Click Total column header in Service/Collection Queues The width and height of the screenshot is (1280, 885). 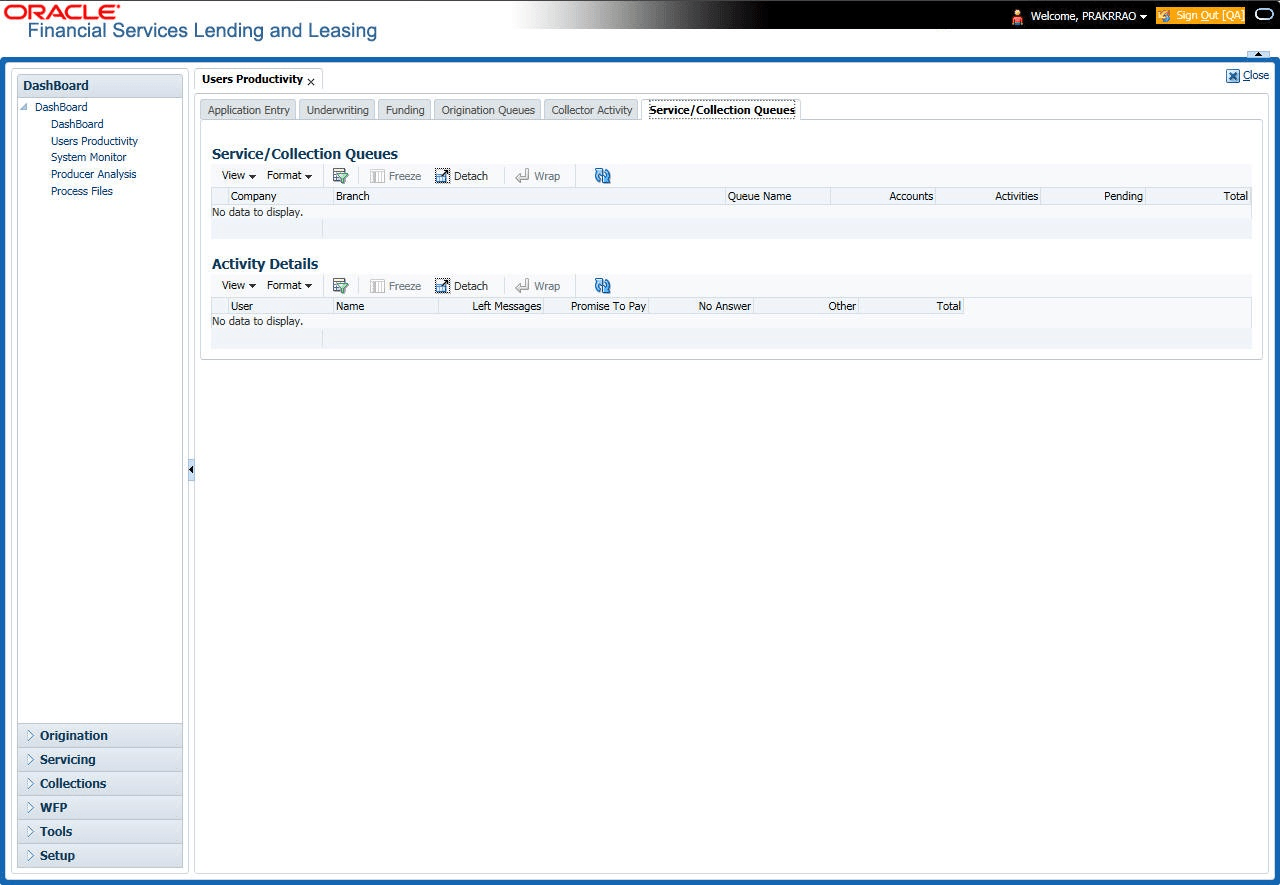point(1198,196)
